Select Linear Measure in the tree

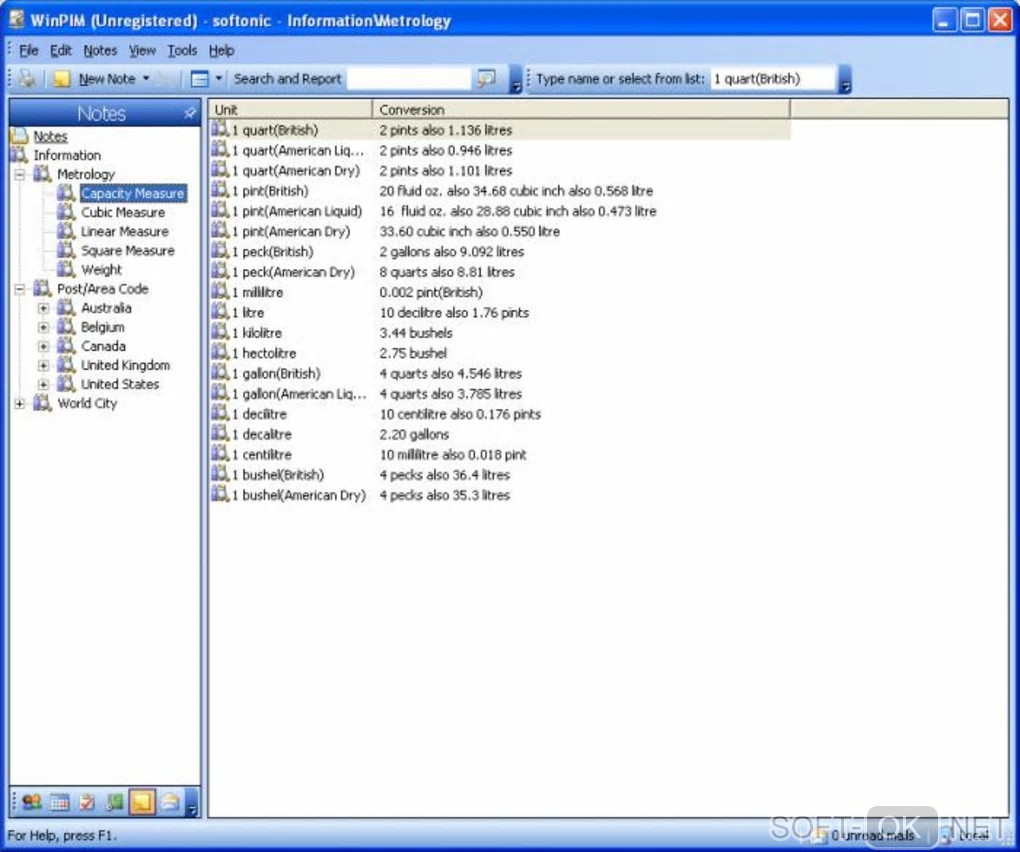tap(125, 232)
